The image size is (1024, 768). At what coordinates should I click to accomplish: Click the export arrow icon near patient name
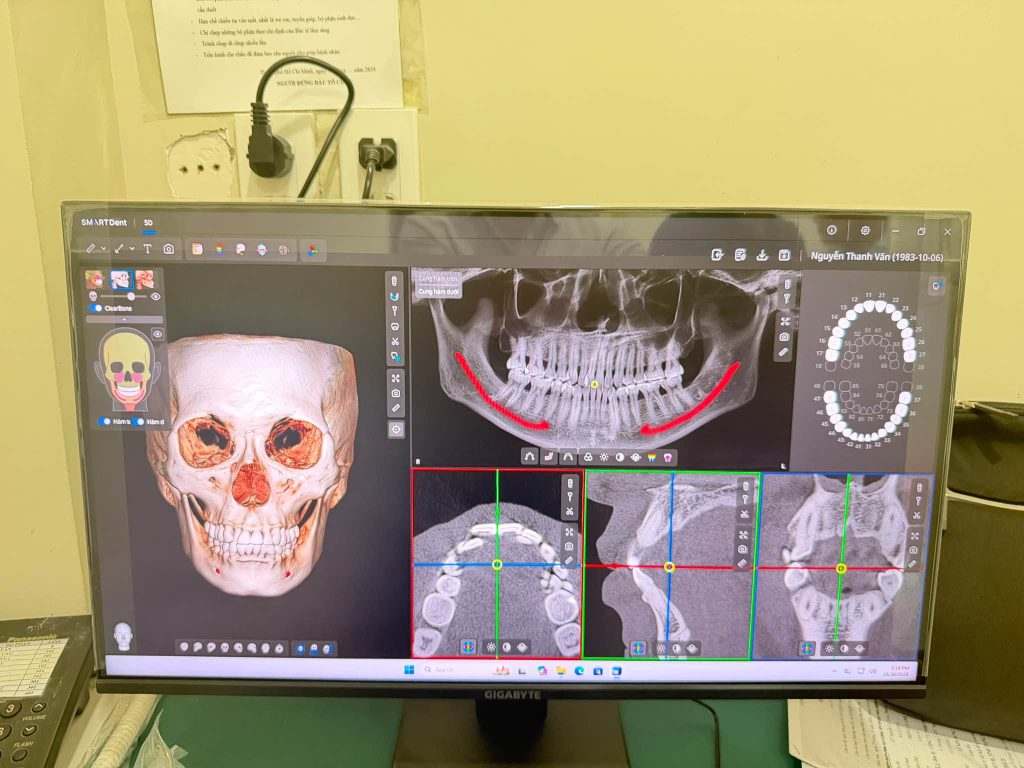[x=718, y=255]
